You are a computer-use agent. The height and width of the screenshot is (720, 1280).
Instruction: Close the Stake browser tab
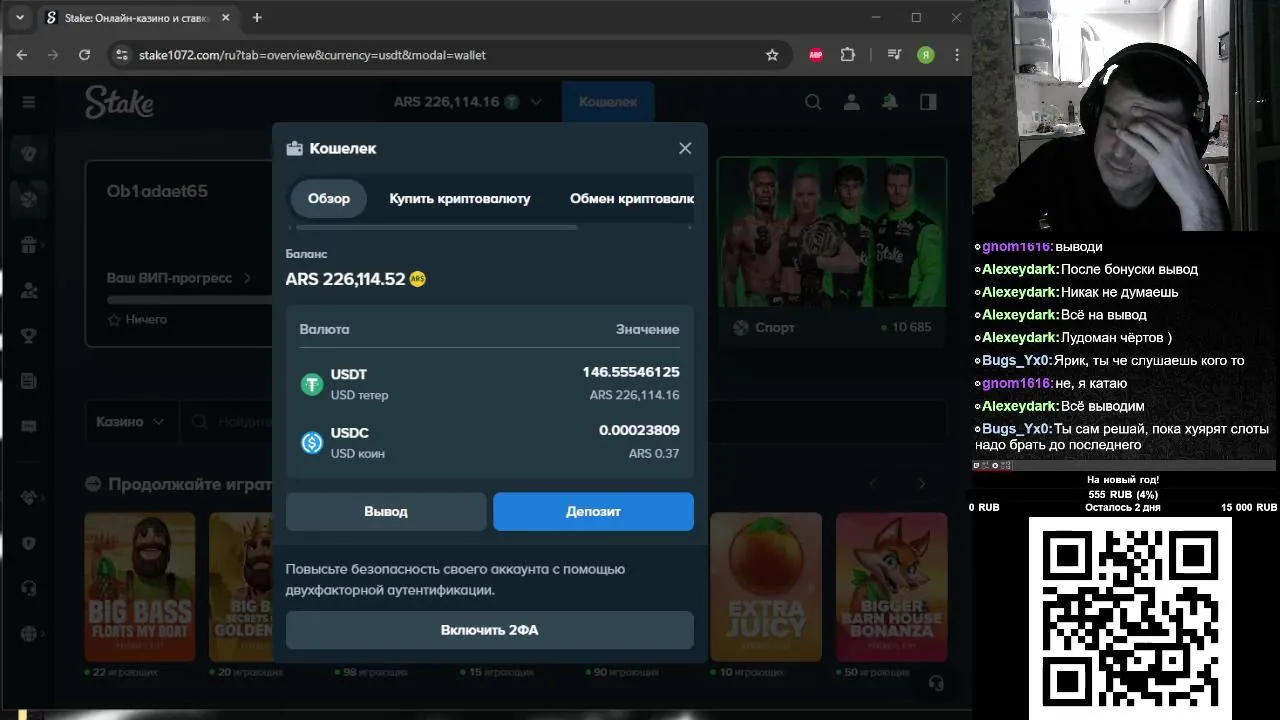[227, 18]
